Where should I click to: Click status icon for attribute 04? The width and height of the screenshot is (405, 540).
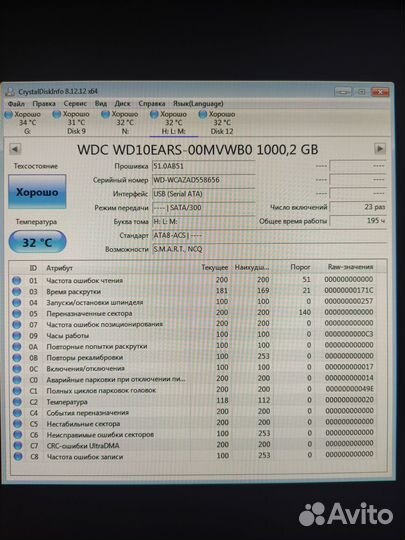pos(17,303)
